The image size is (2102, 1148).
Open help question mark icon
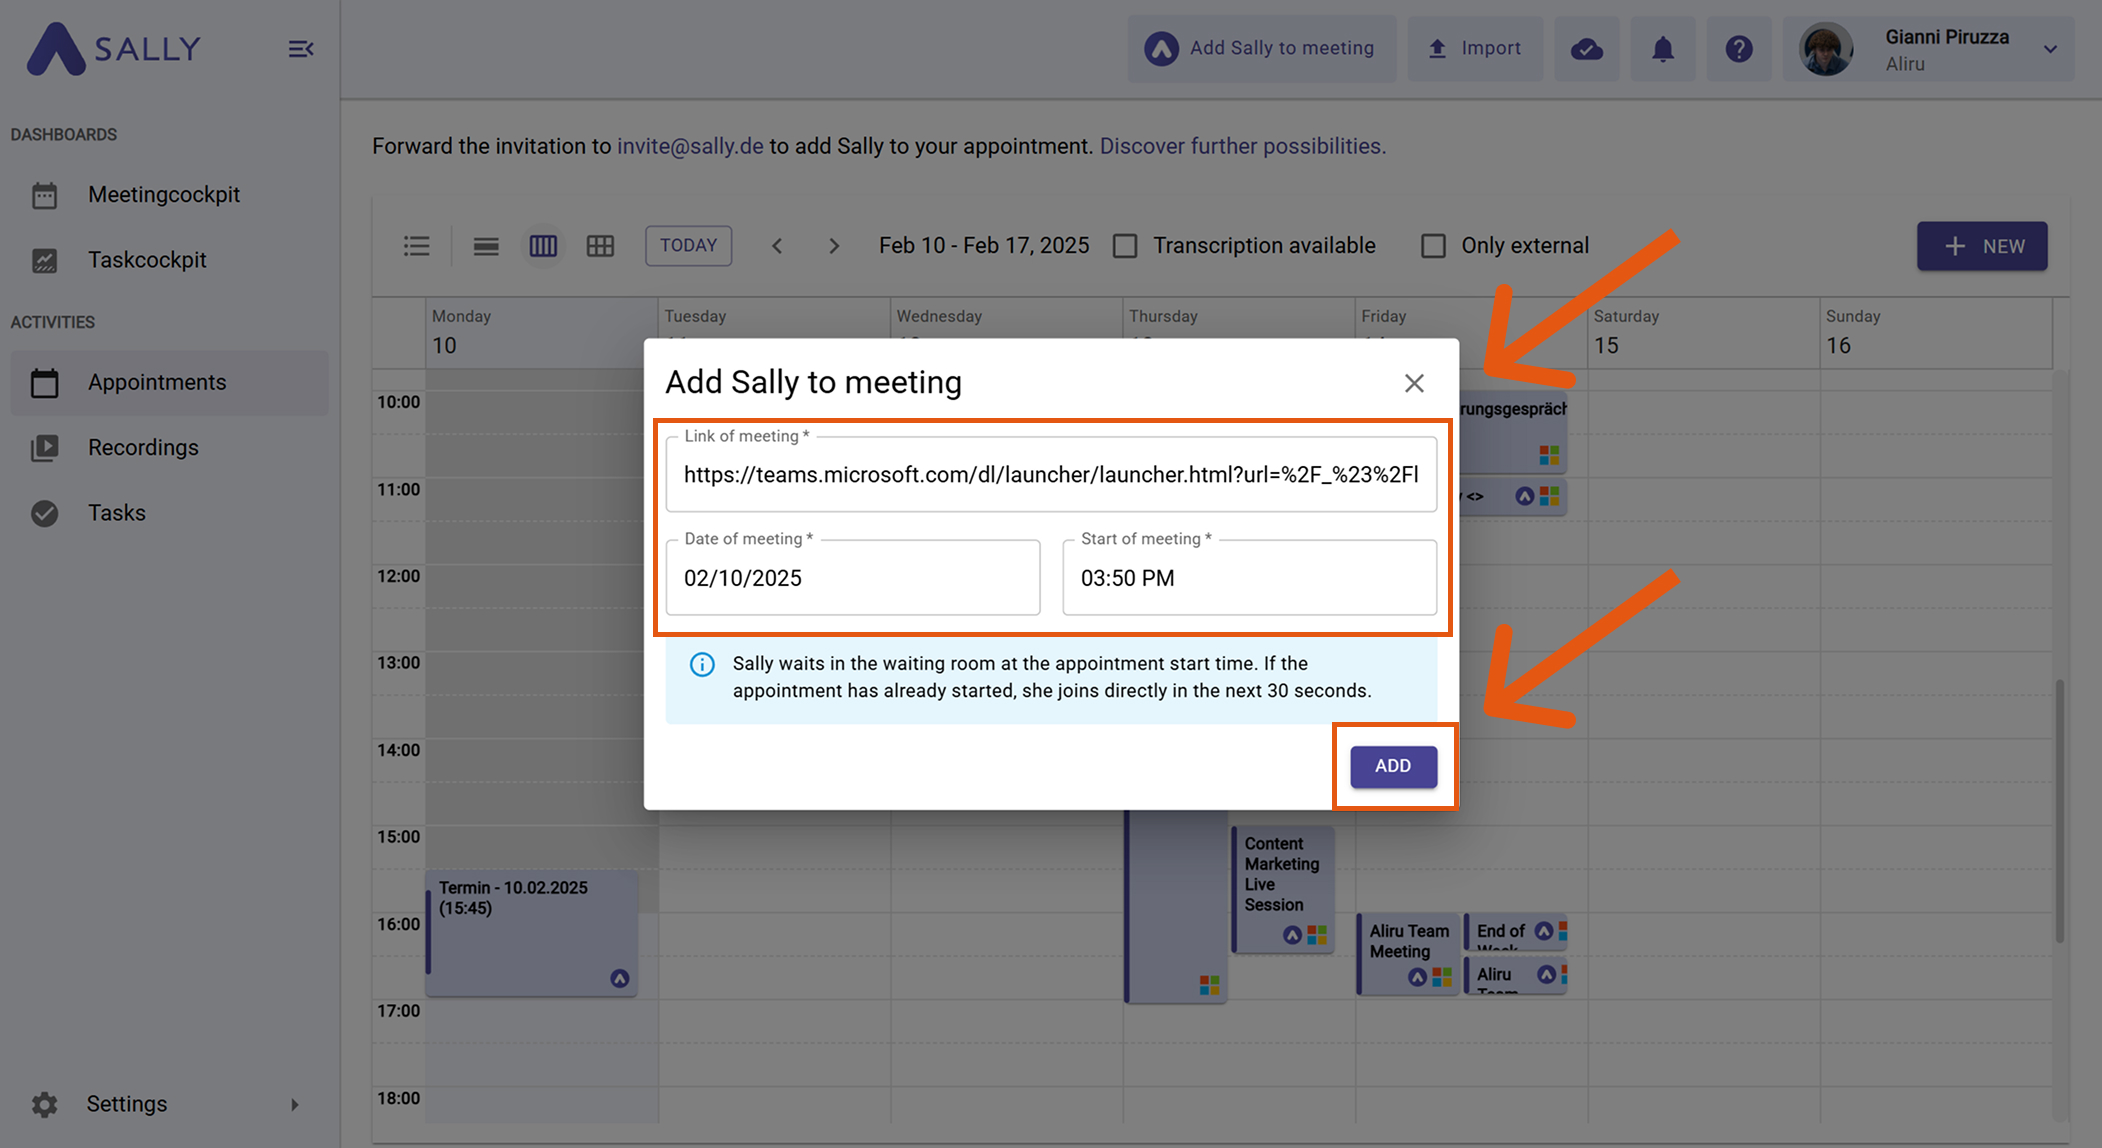1739,48
